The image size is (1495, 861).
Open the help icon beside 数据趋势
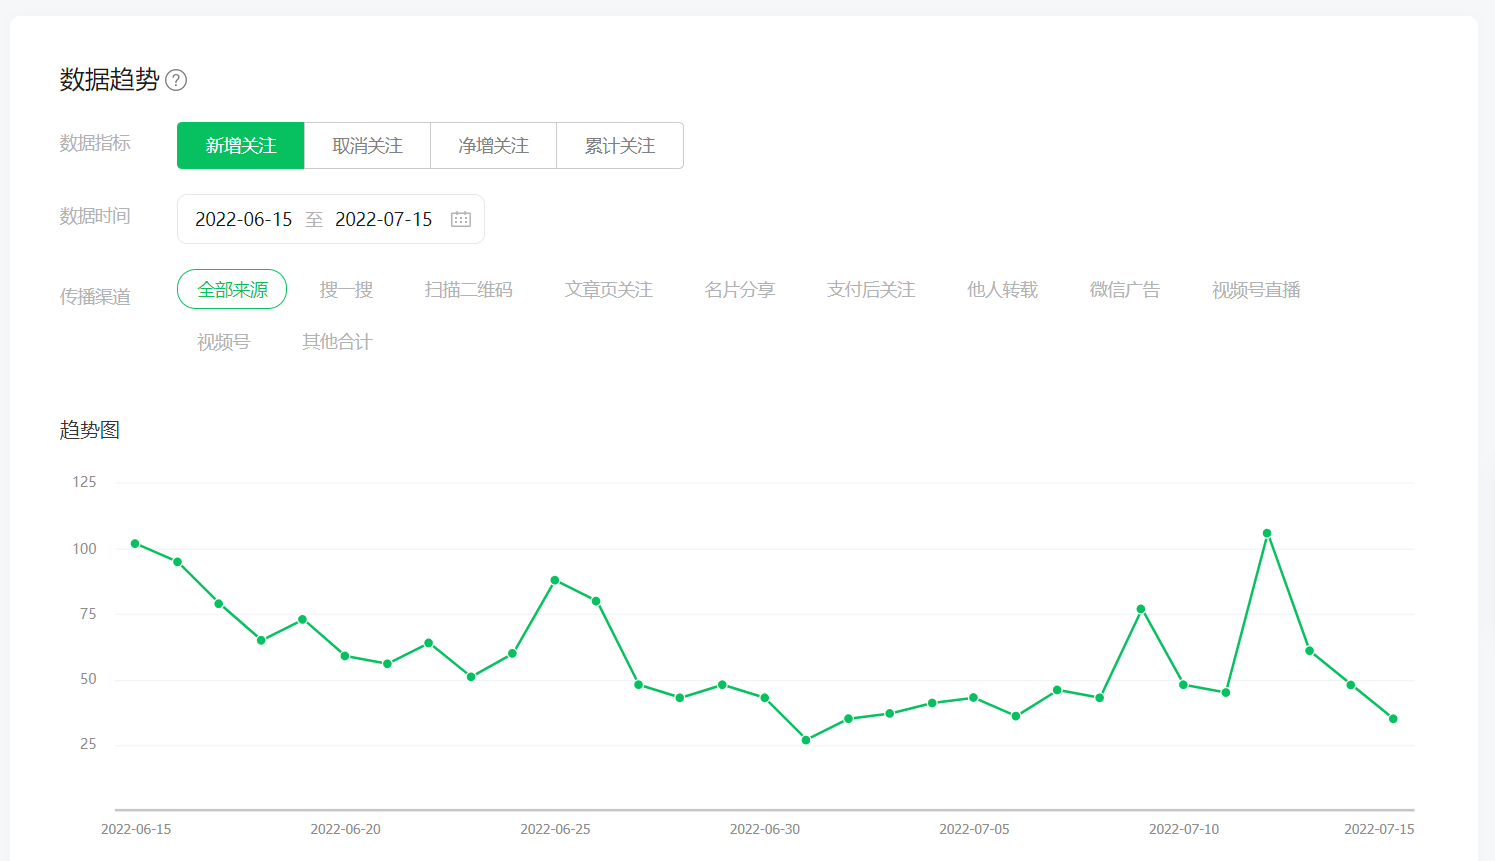176,80
